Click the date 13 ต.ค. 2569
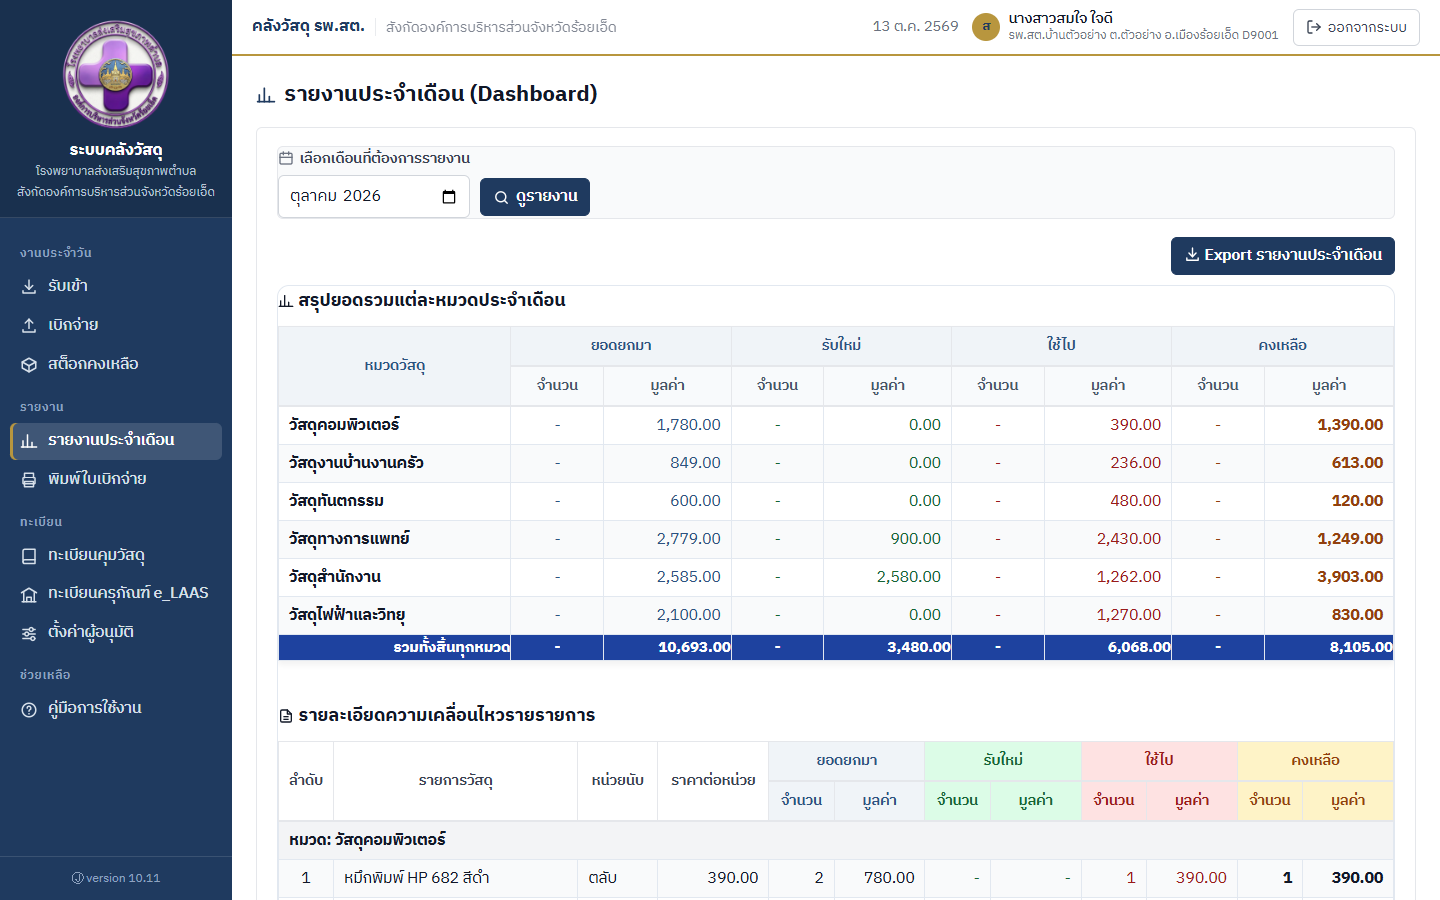Viewport: 1440px width, 900px height. coord(915,27)
